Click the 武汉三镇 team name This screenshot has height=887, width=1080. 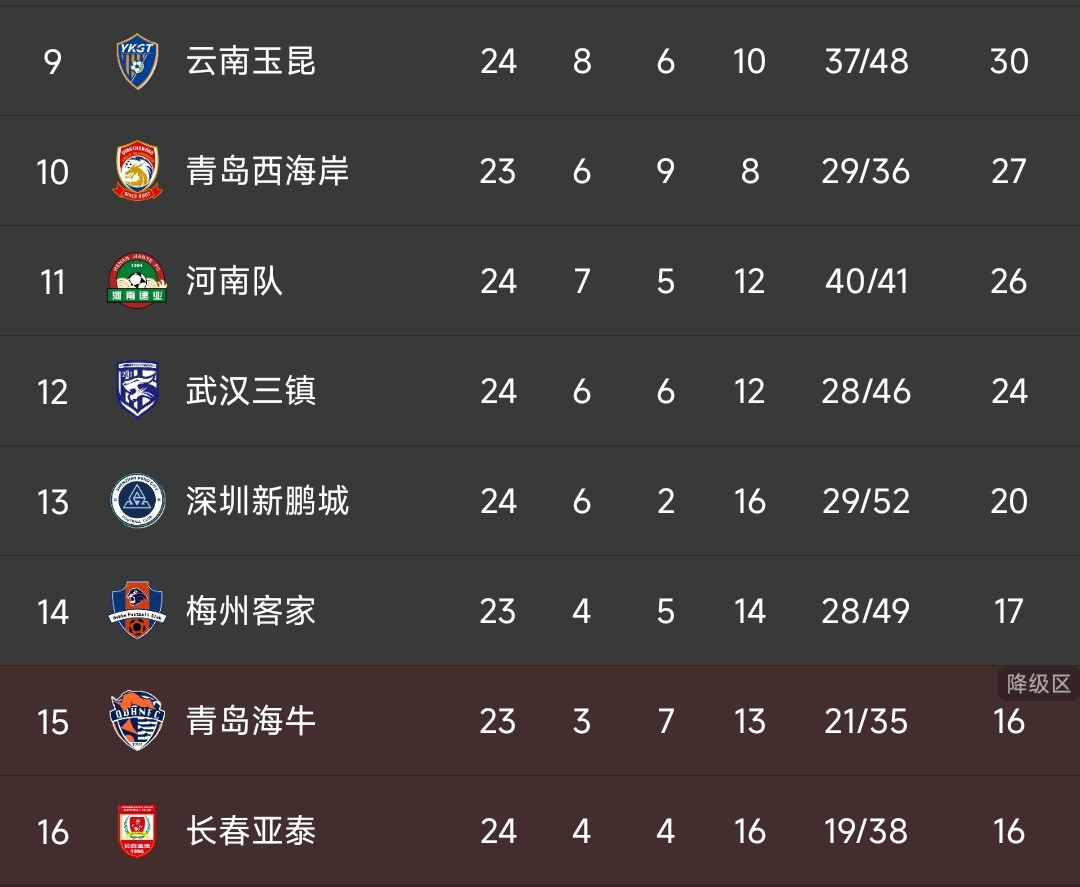tap(251, 390)
